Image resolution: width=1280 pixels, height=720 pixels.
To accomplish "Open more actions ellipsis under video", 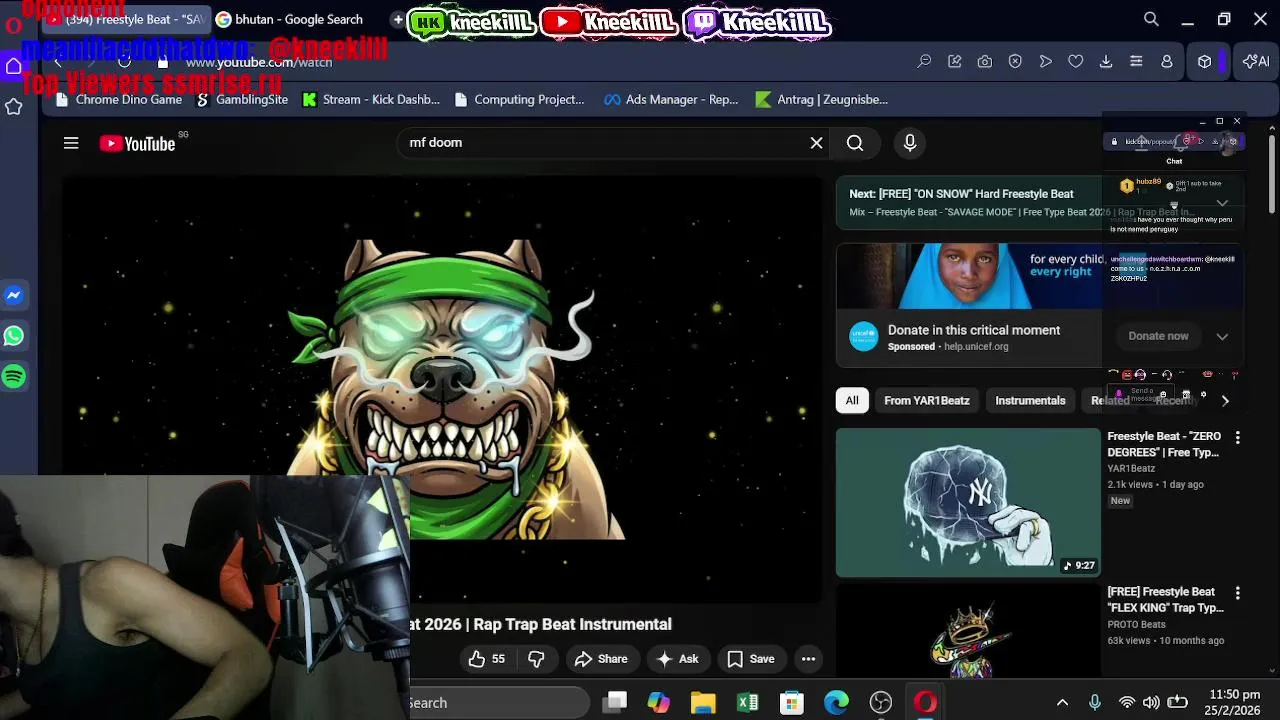I will click(808, 659).
